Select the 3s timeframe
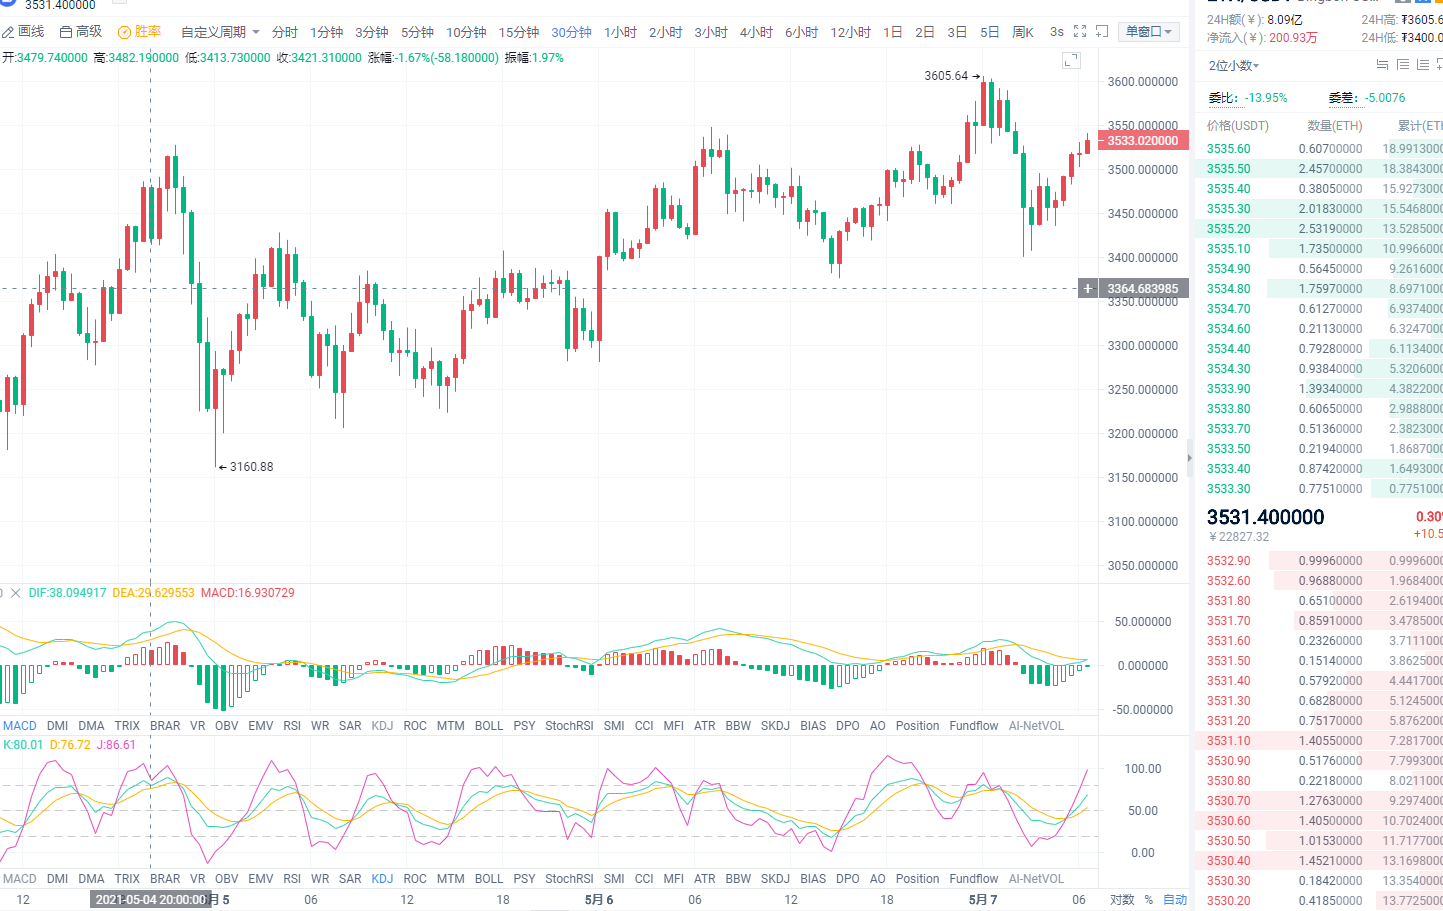 point(1057,32)
